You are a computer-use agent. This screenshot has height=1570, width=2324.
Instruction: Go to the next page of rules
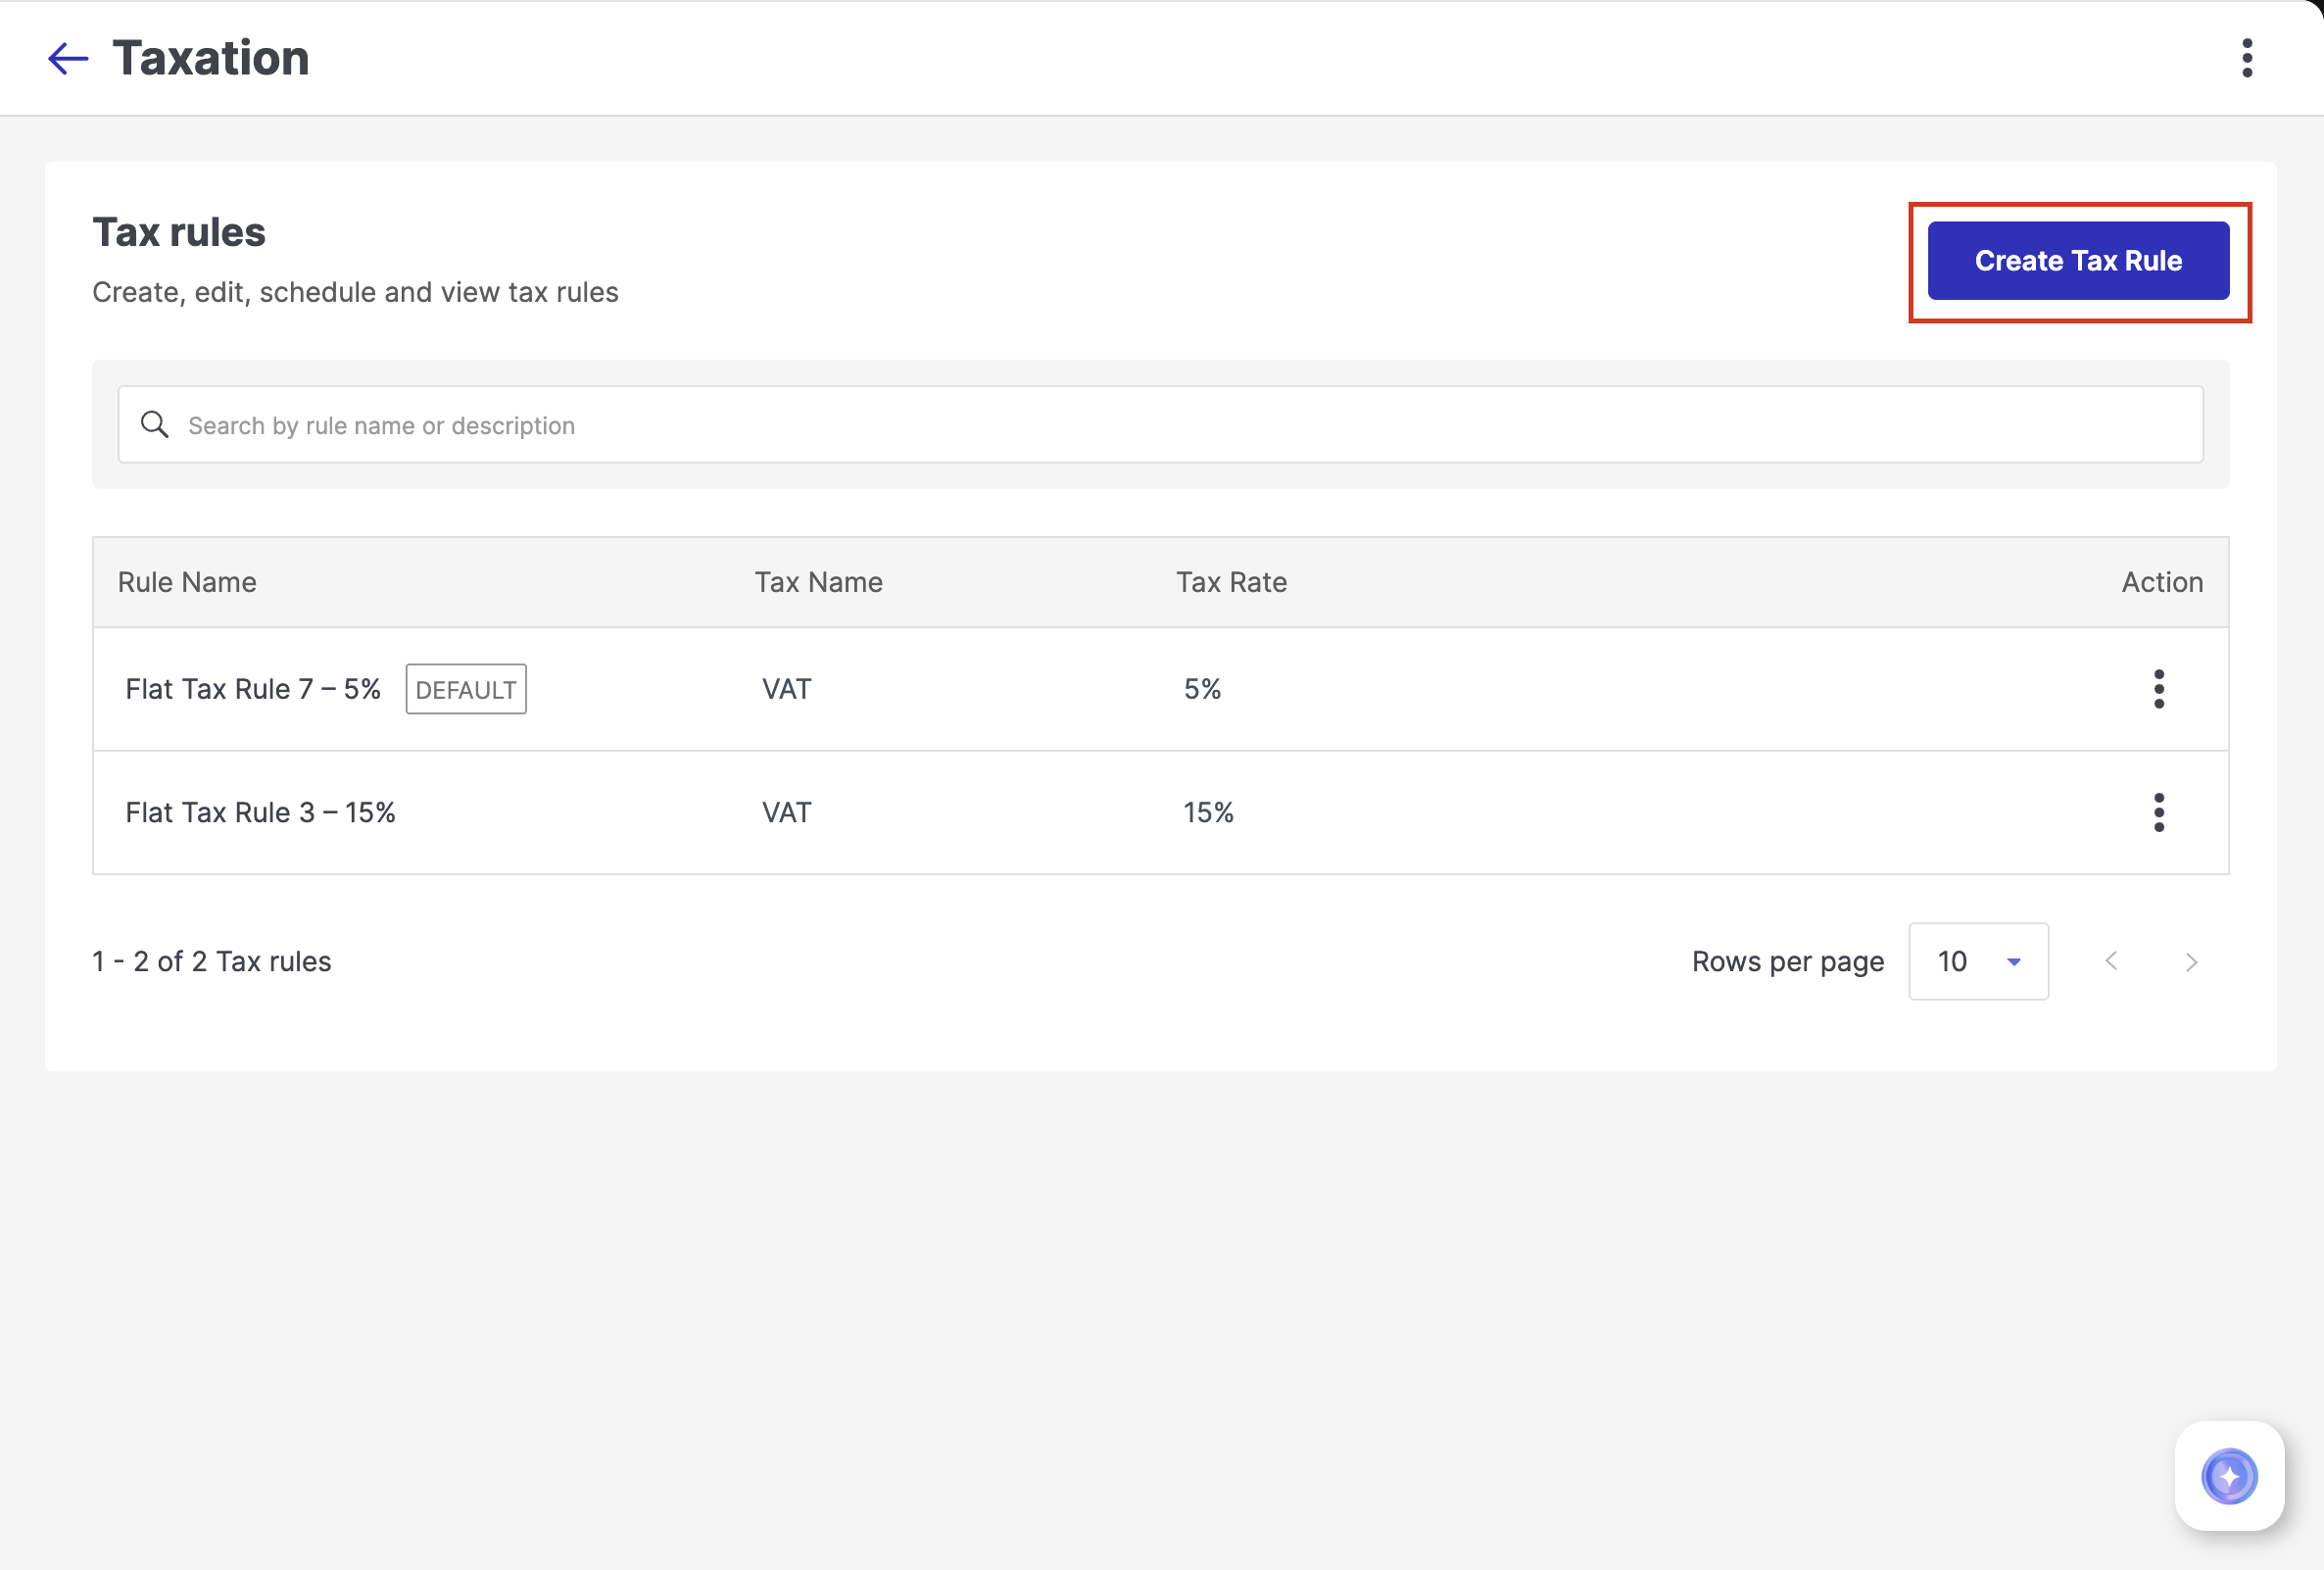(2191, 962)
